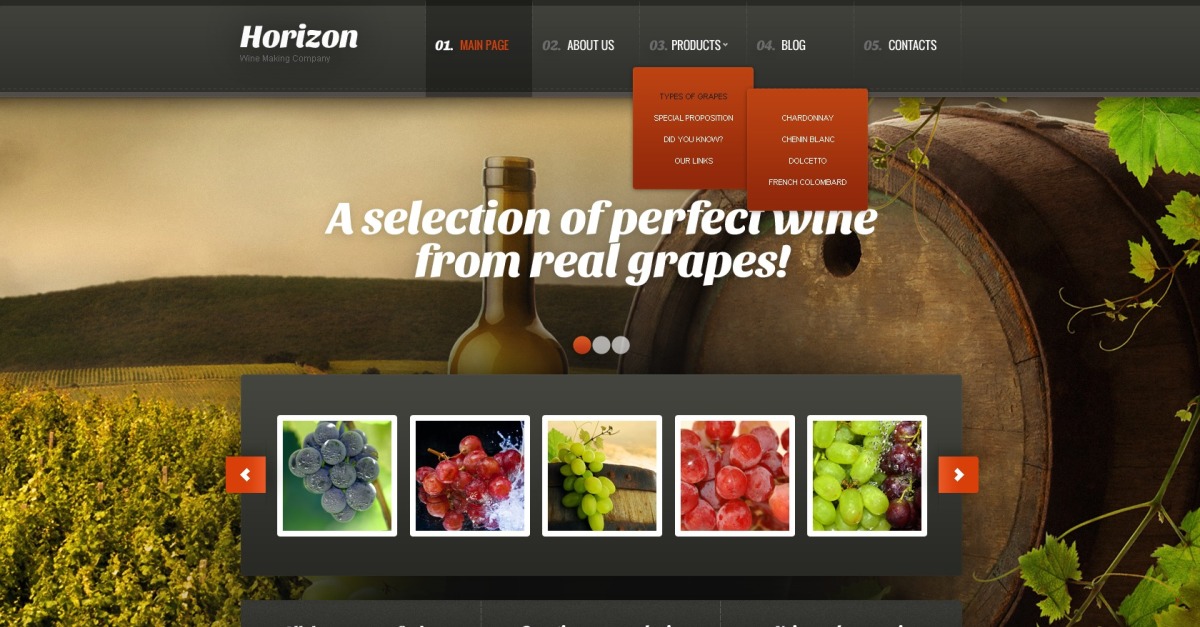This screenshot has height=627, width=1200.
Task: Open the blue grapes thumbnail
Action: coord(337,476)
